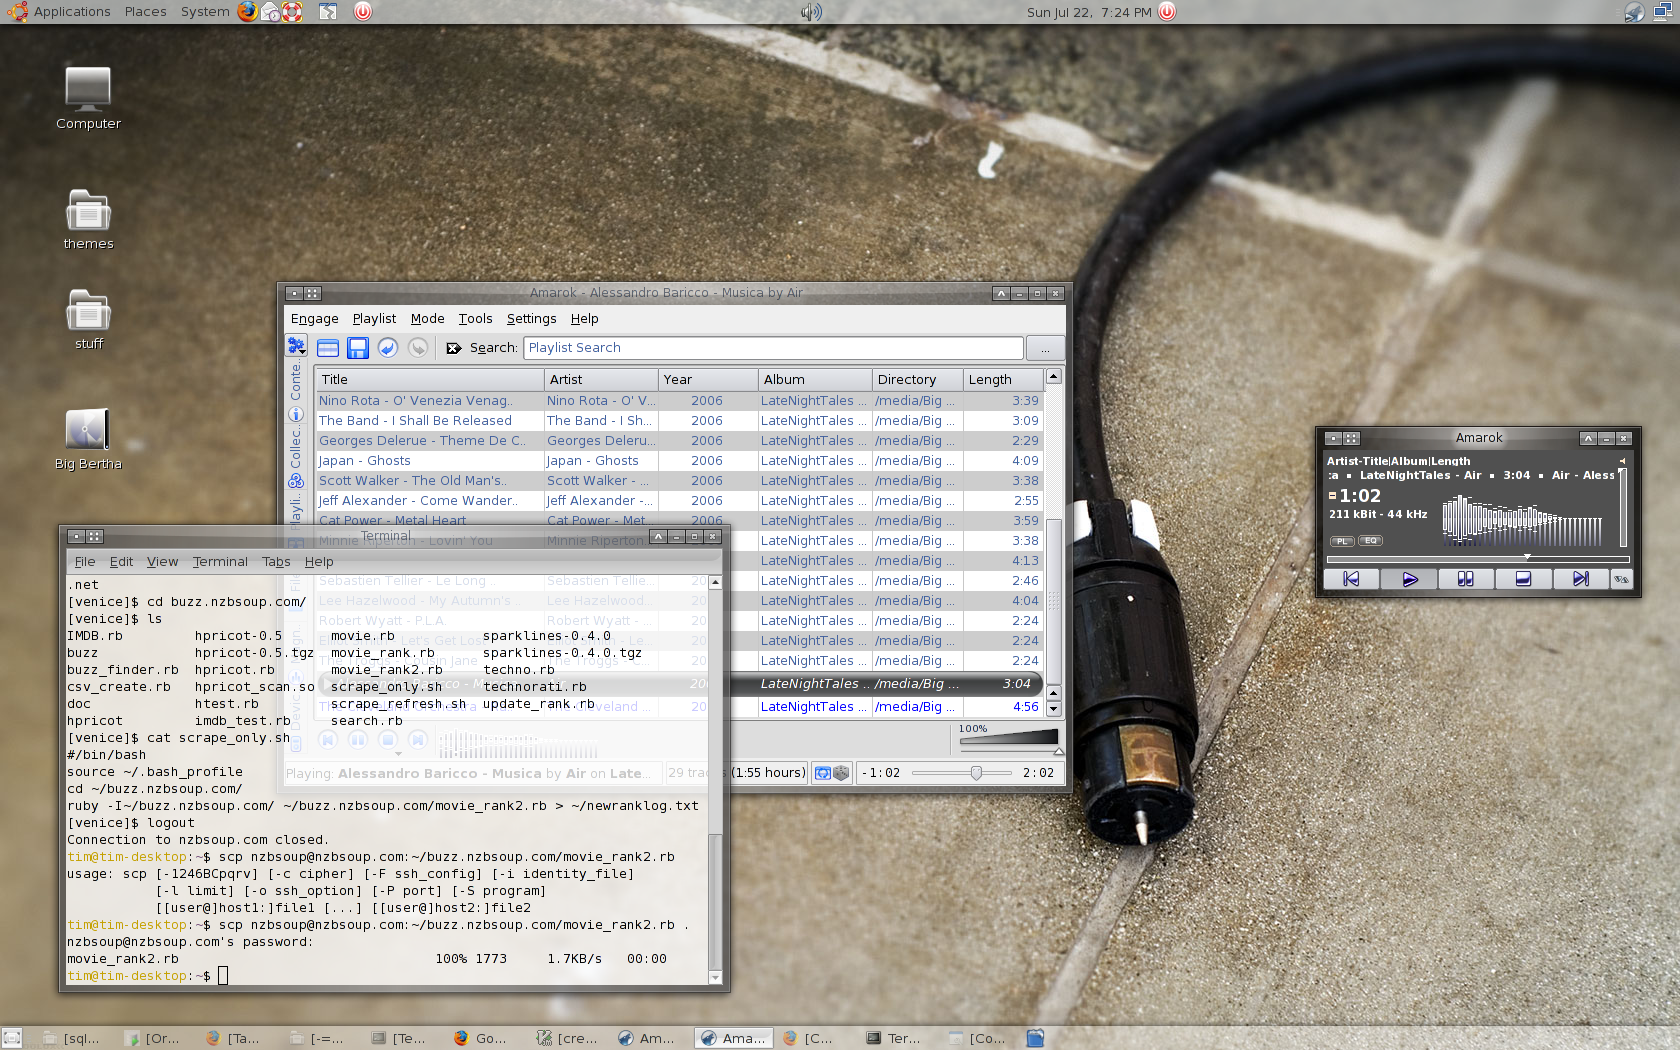The height and width of the screenshot is (1050, 1680).
Task: Open the Collection sidebar tab in Amarok
Action: (x=296, y=456)
